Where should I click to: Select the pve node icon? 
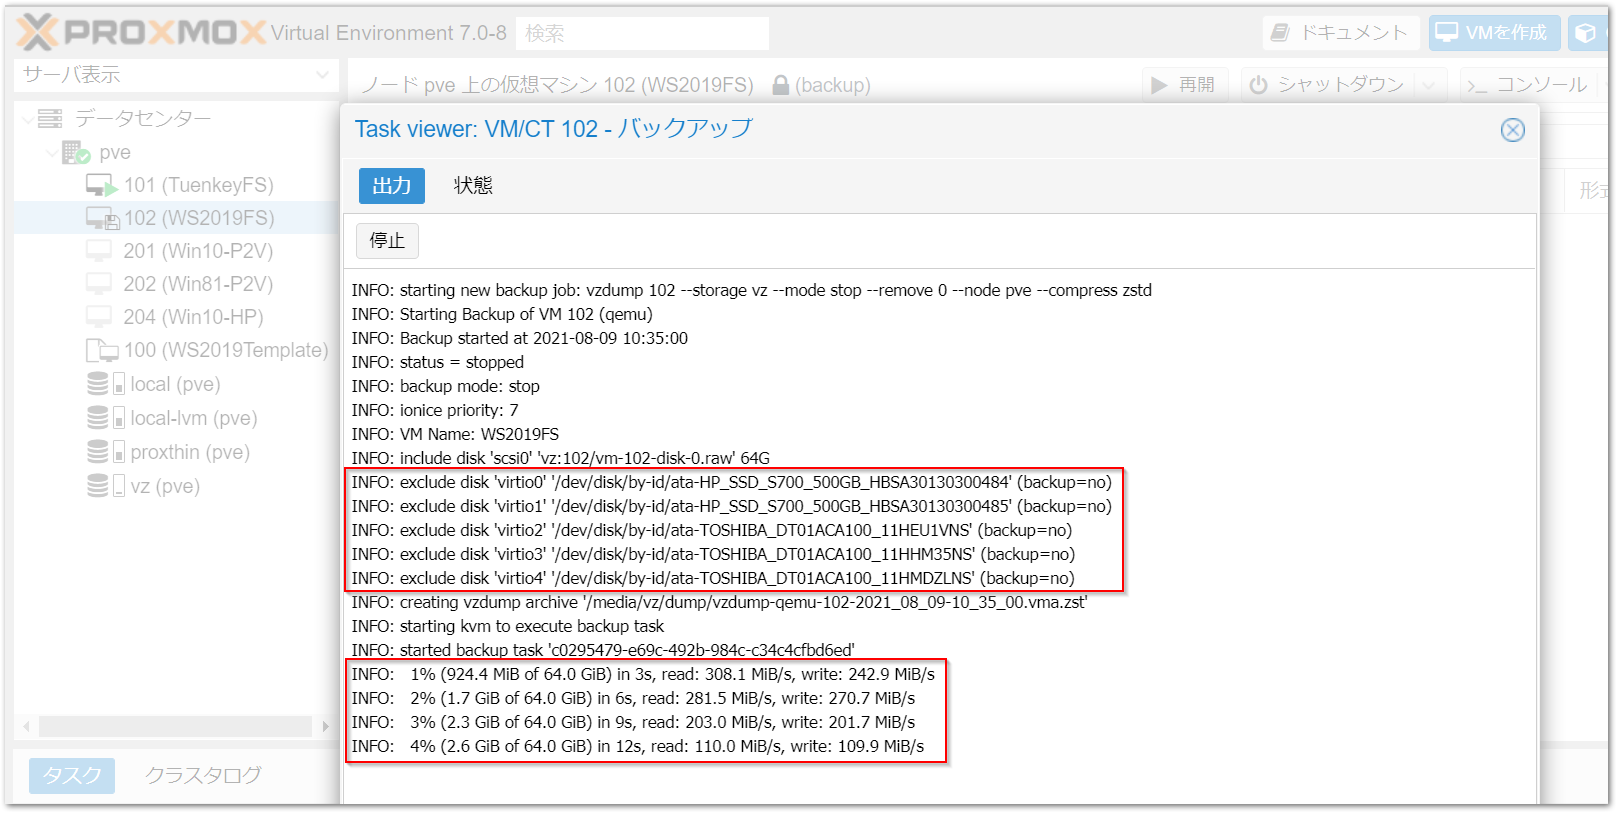(x=76, y=153)
